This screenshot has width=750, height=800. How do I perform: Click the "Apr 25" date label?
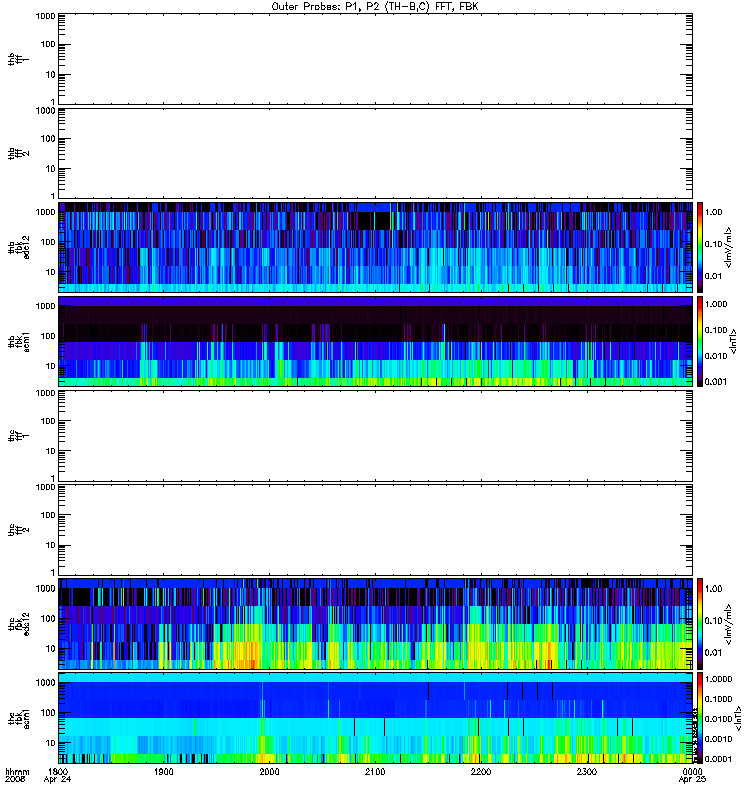[x=692, y=780]
